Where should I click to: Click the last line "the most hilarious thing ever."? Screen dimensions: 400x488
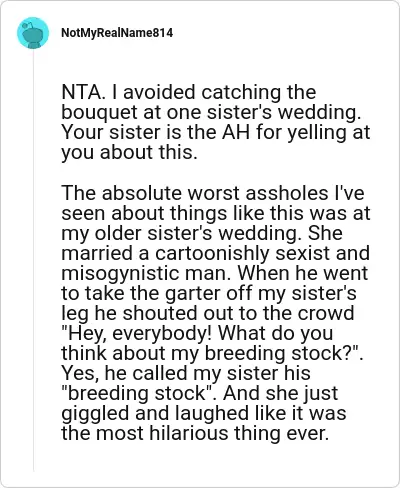[x=195, y=433]
